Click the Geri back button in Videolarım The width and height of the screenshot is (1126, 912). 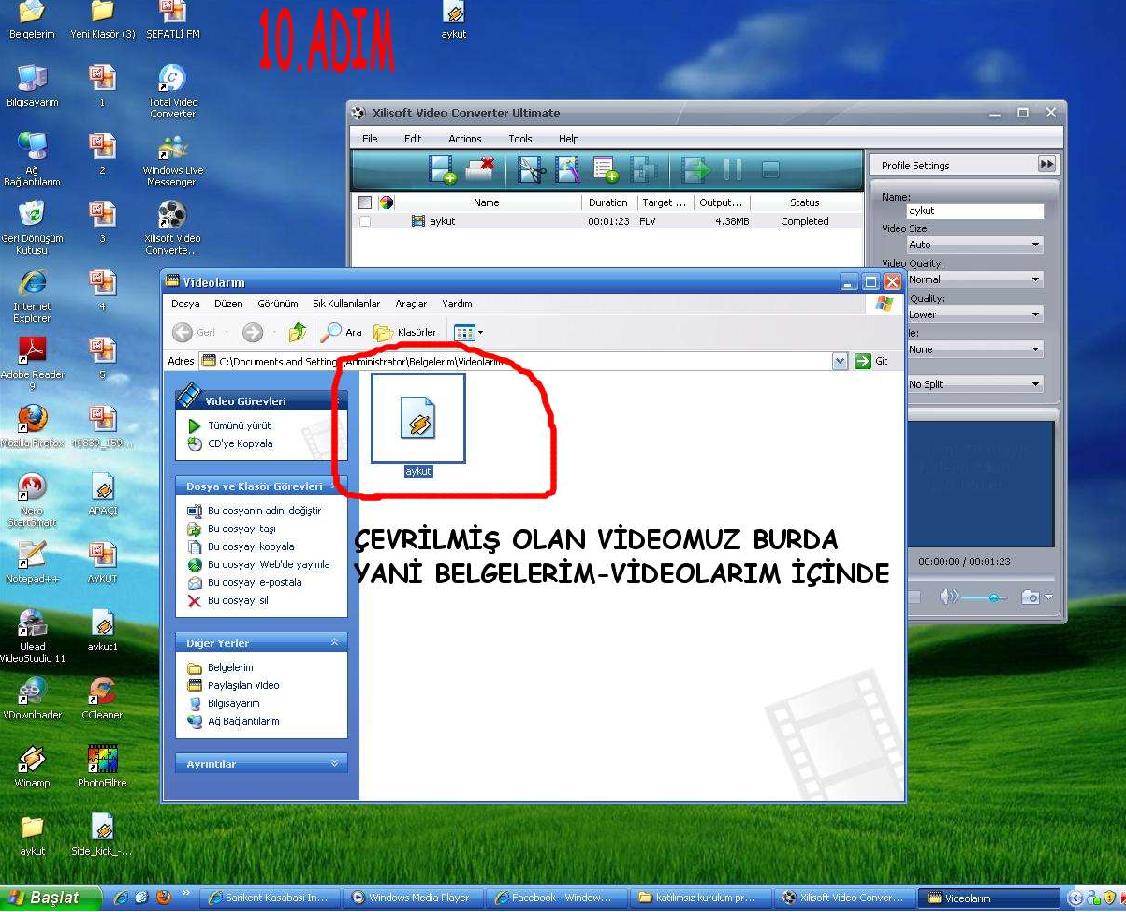coord(194,332)
